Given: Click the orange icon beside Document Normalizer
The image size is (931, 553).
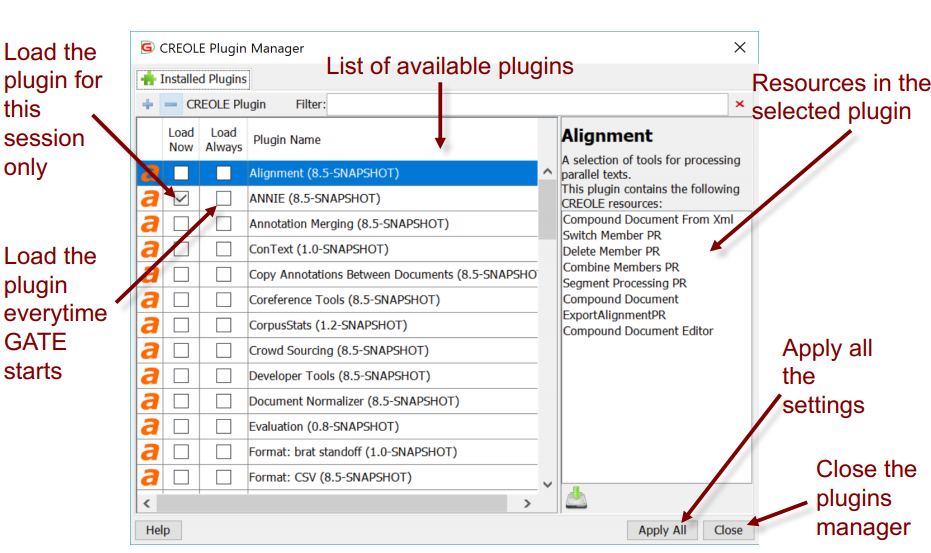Looking at the screenshot, I should click(x=150, y=402).
